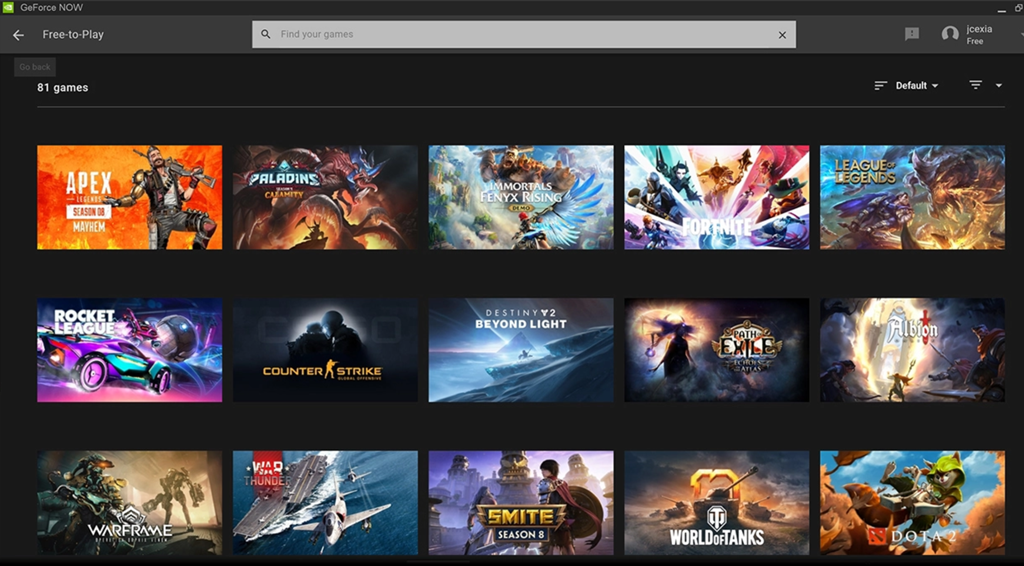This screenshot has height=566, width=1024.
Task: Minimize the GeForce NOW window
Action: click(1001, 9)
